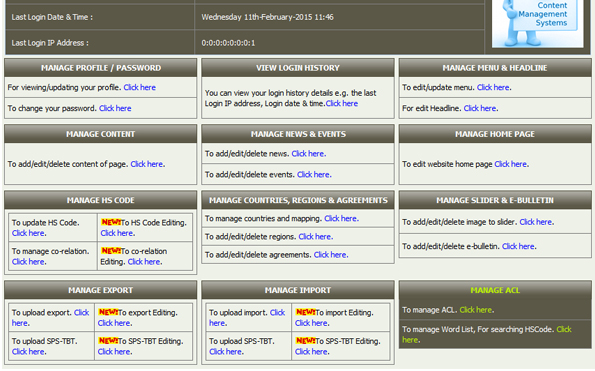Follow the change password 'Click here' link

pos(115,108)
